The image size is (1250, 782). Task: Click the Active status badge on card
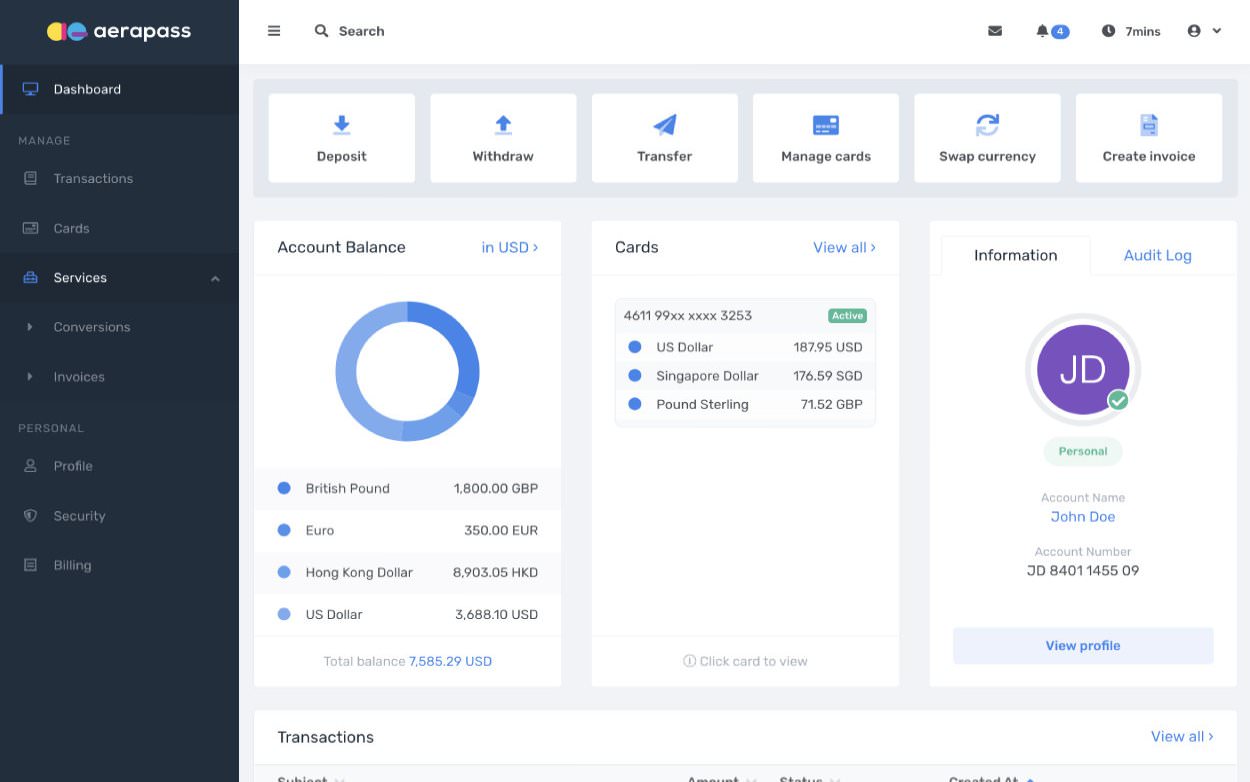(847, 315)
